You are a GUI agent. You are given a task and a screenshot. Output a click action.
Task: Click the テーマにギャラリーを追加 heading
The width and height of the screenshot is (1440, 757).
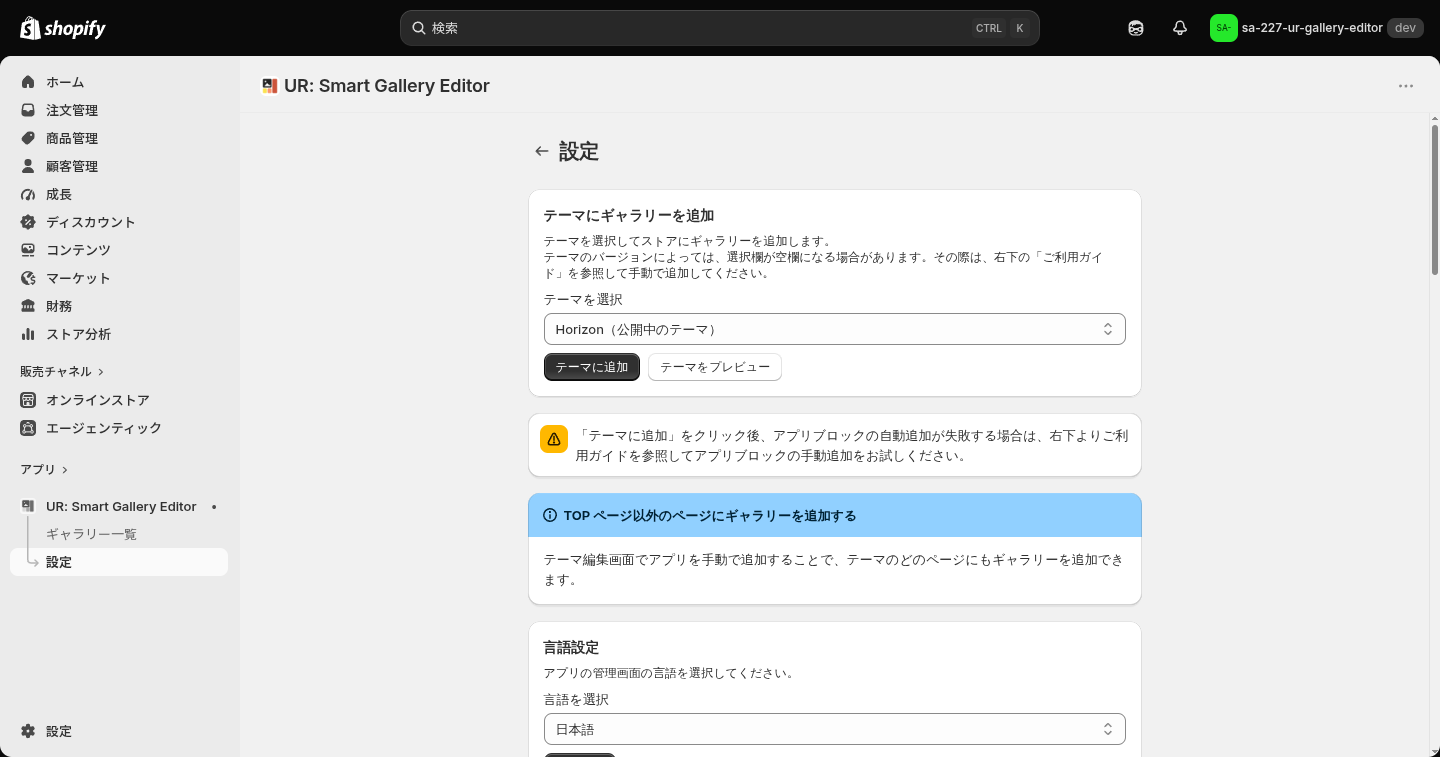pyautogui.click(x=628, y=215)
